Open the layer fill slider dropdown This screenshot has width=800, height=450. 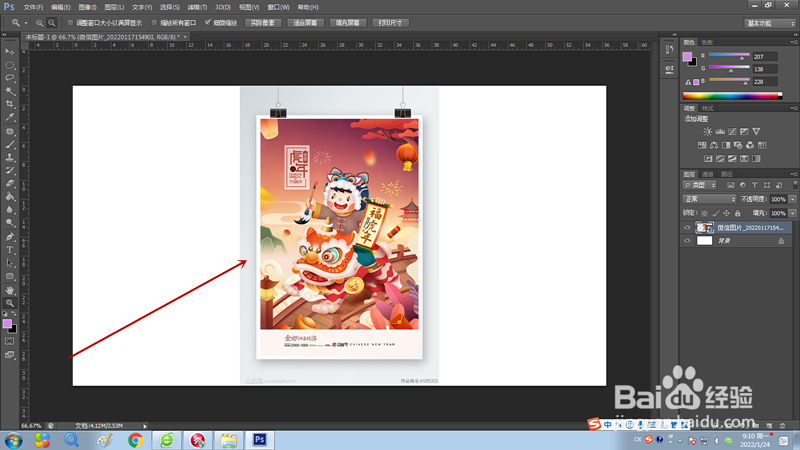point(792,213)
